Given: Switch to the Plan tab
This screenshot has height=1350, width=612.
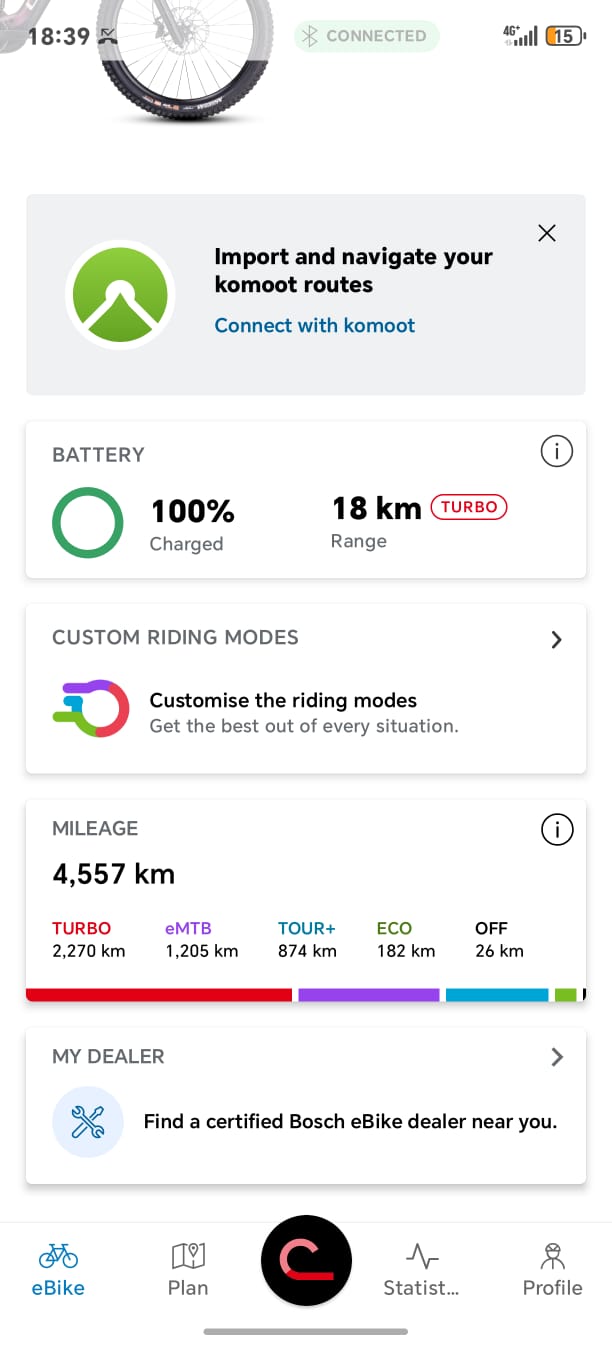Looking at the screenshot, I should (188, 1270).
